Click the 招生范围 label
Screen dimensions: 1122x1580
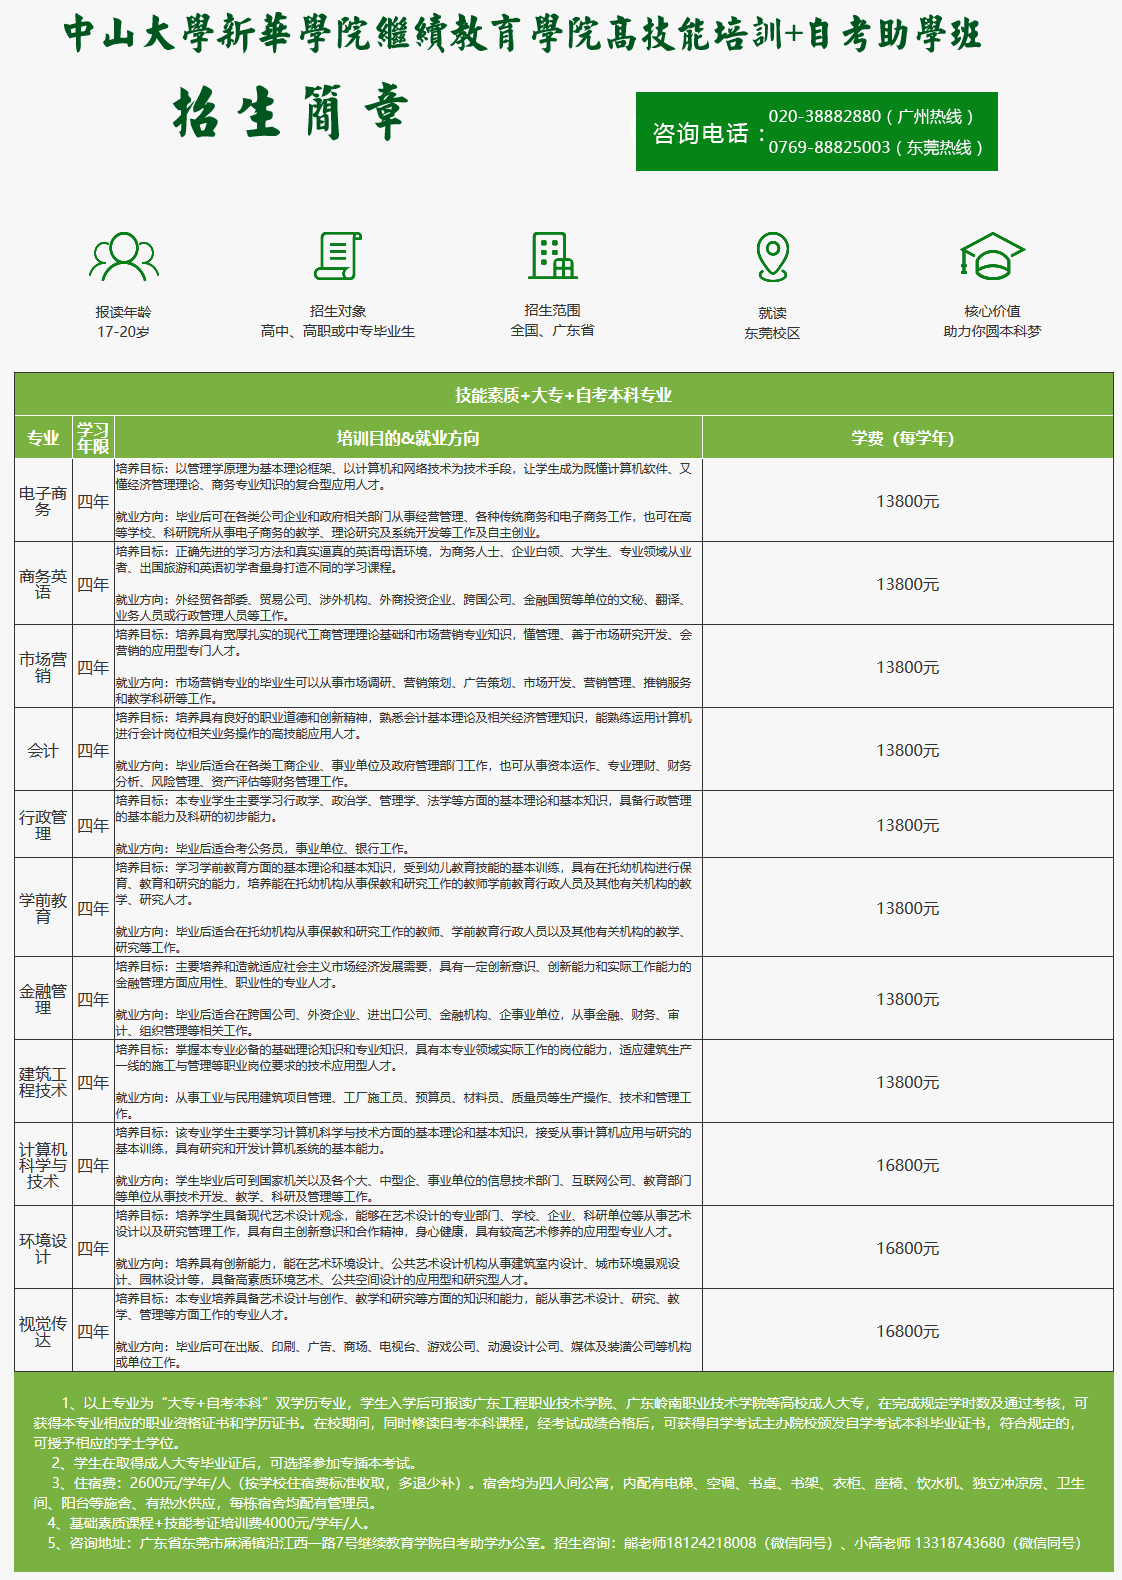(552, 310)
